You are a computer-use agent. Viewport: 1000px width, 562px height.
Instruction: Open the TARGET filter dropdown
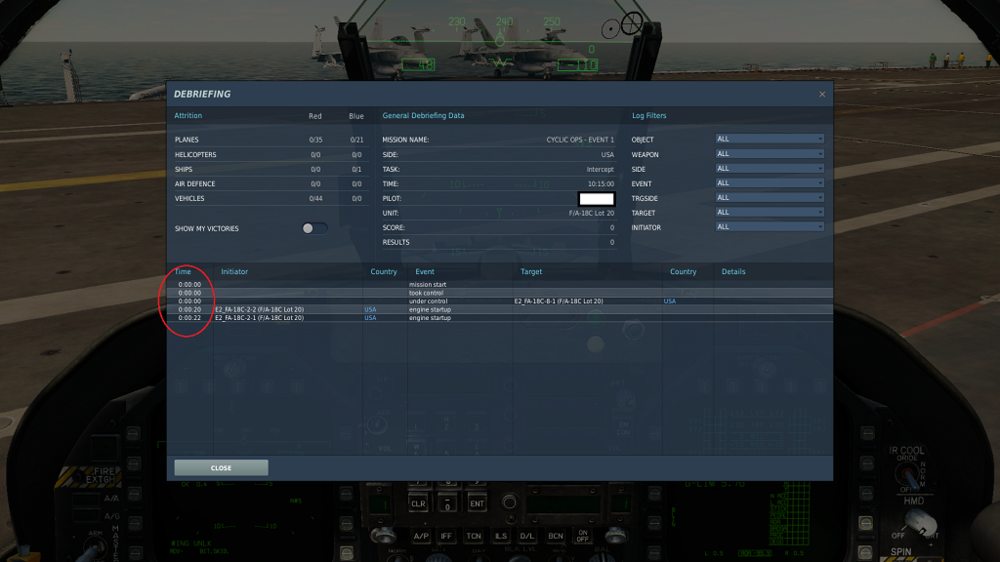769,212
